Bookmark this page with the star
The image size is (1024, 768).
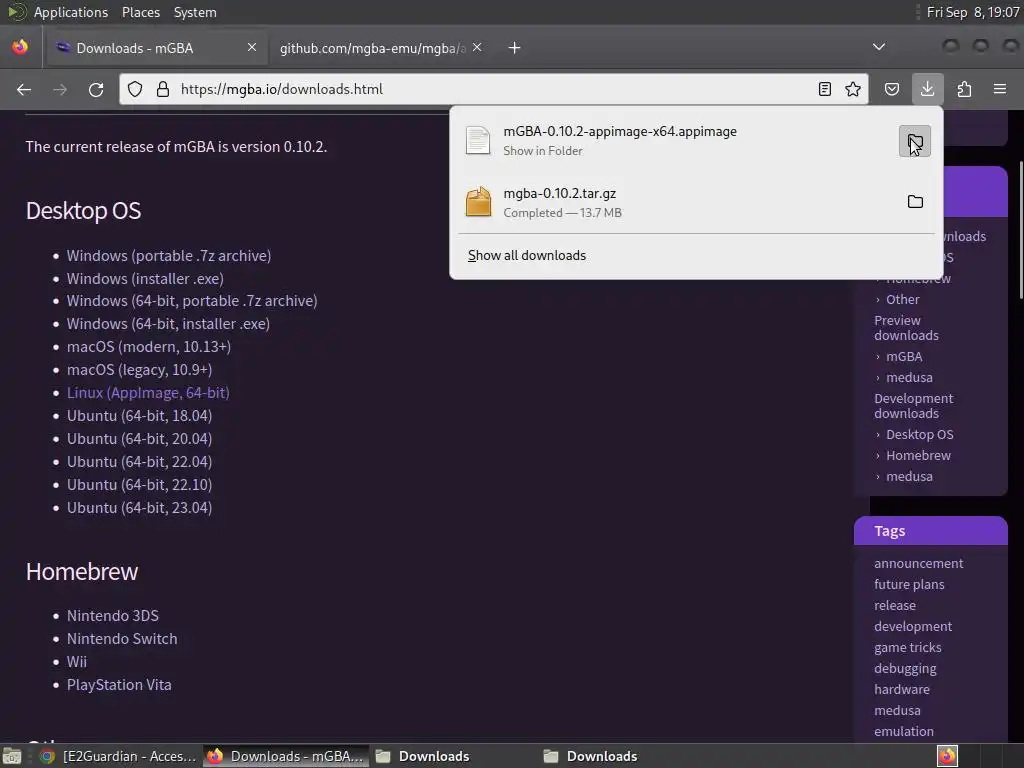click(853, 89)
